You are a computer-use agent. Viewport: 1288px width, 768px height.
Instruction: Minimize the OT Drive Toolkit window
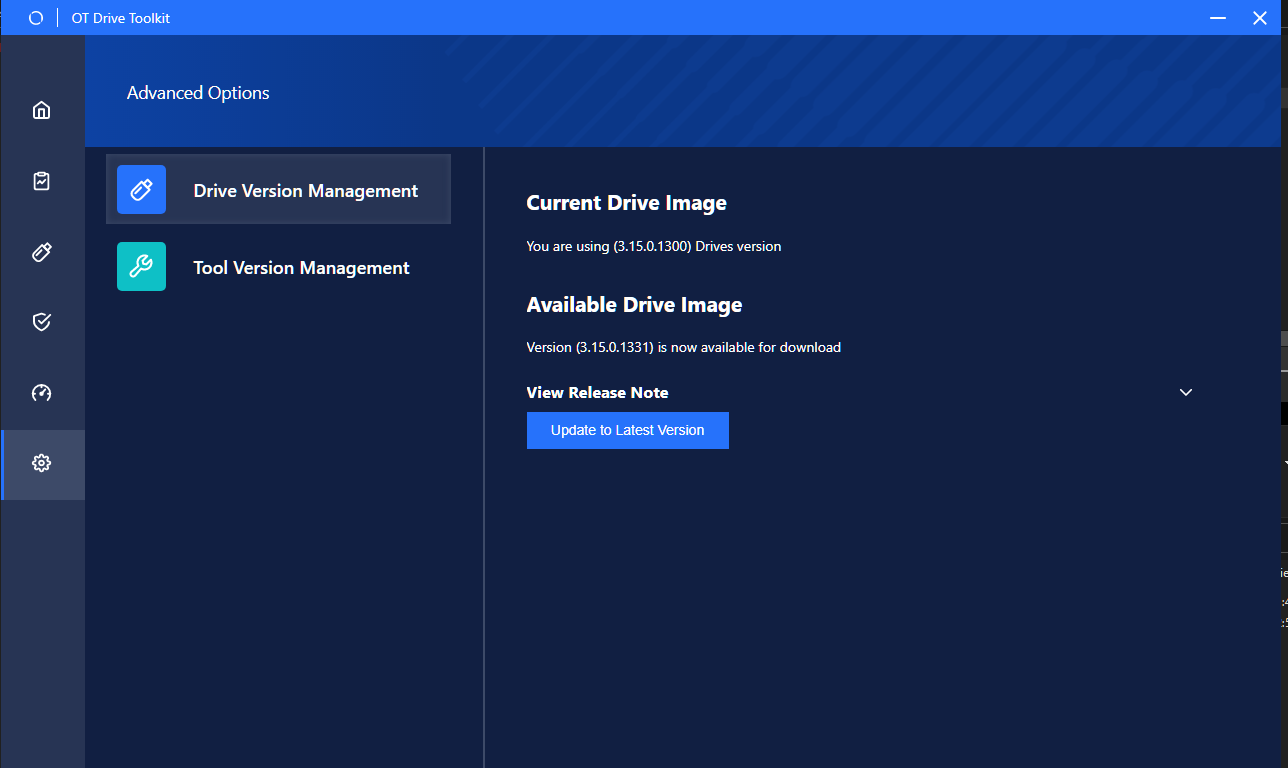point(1218,18)
